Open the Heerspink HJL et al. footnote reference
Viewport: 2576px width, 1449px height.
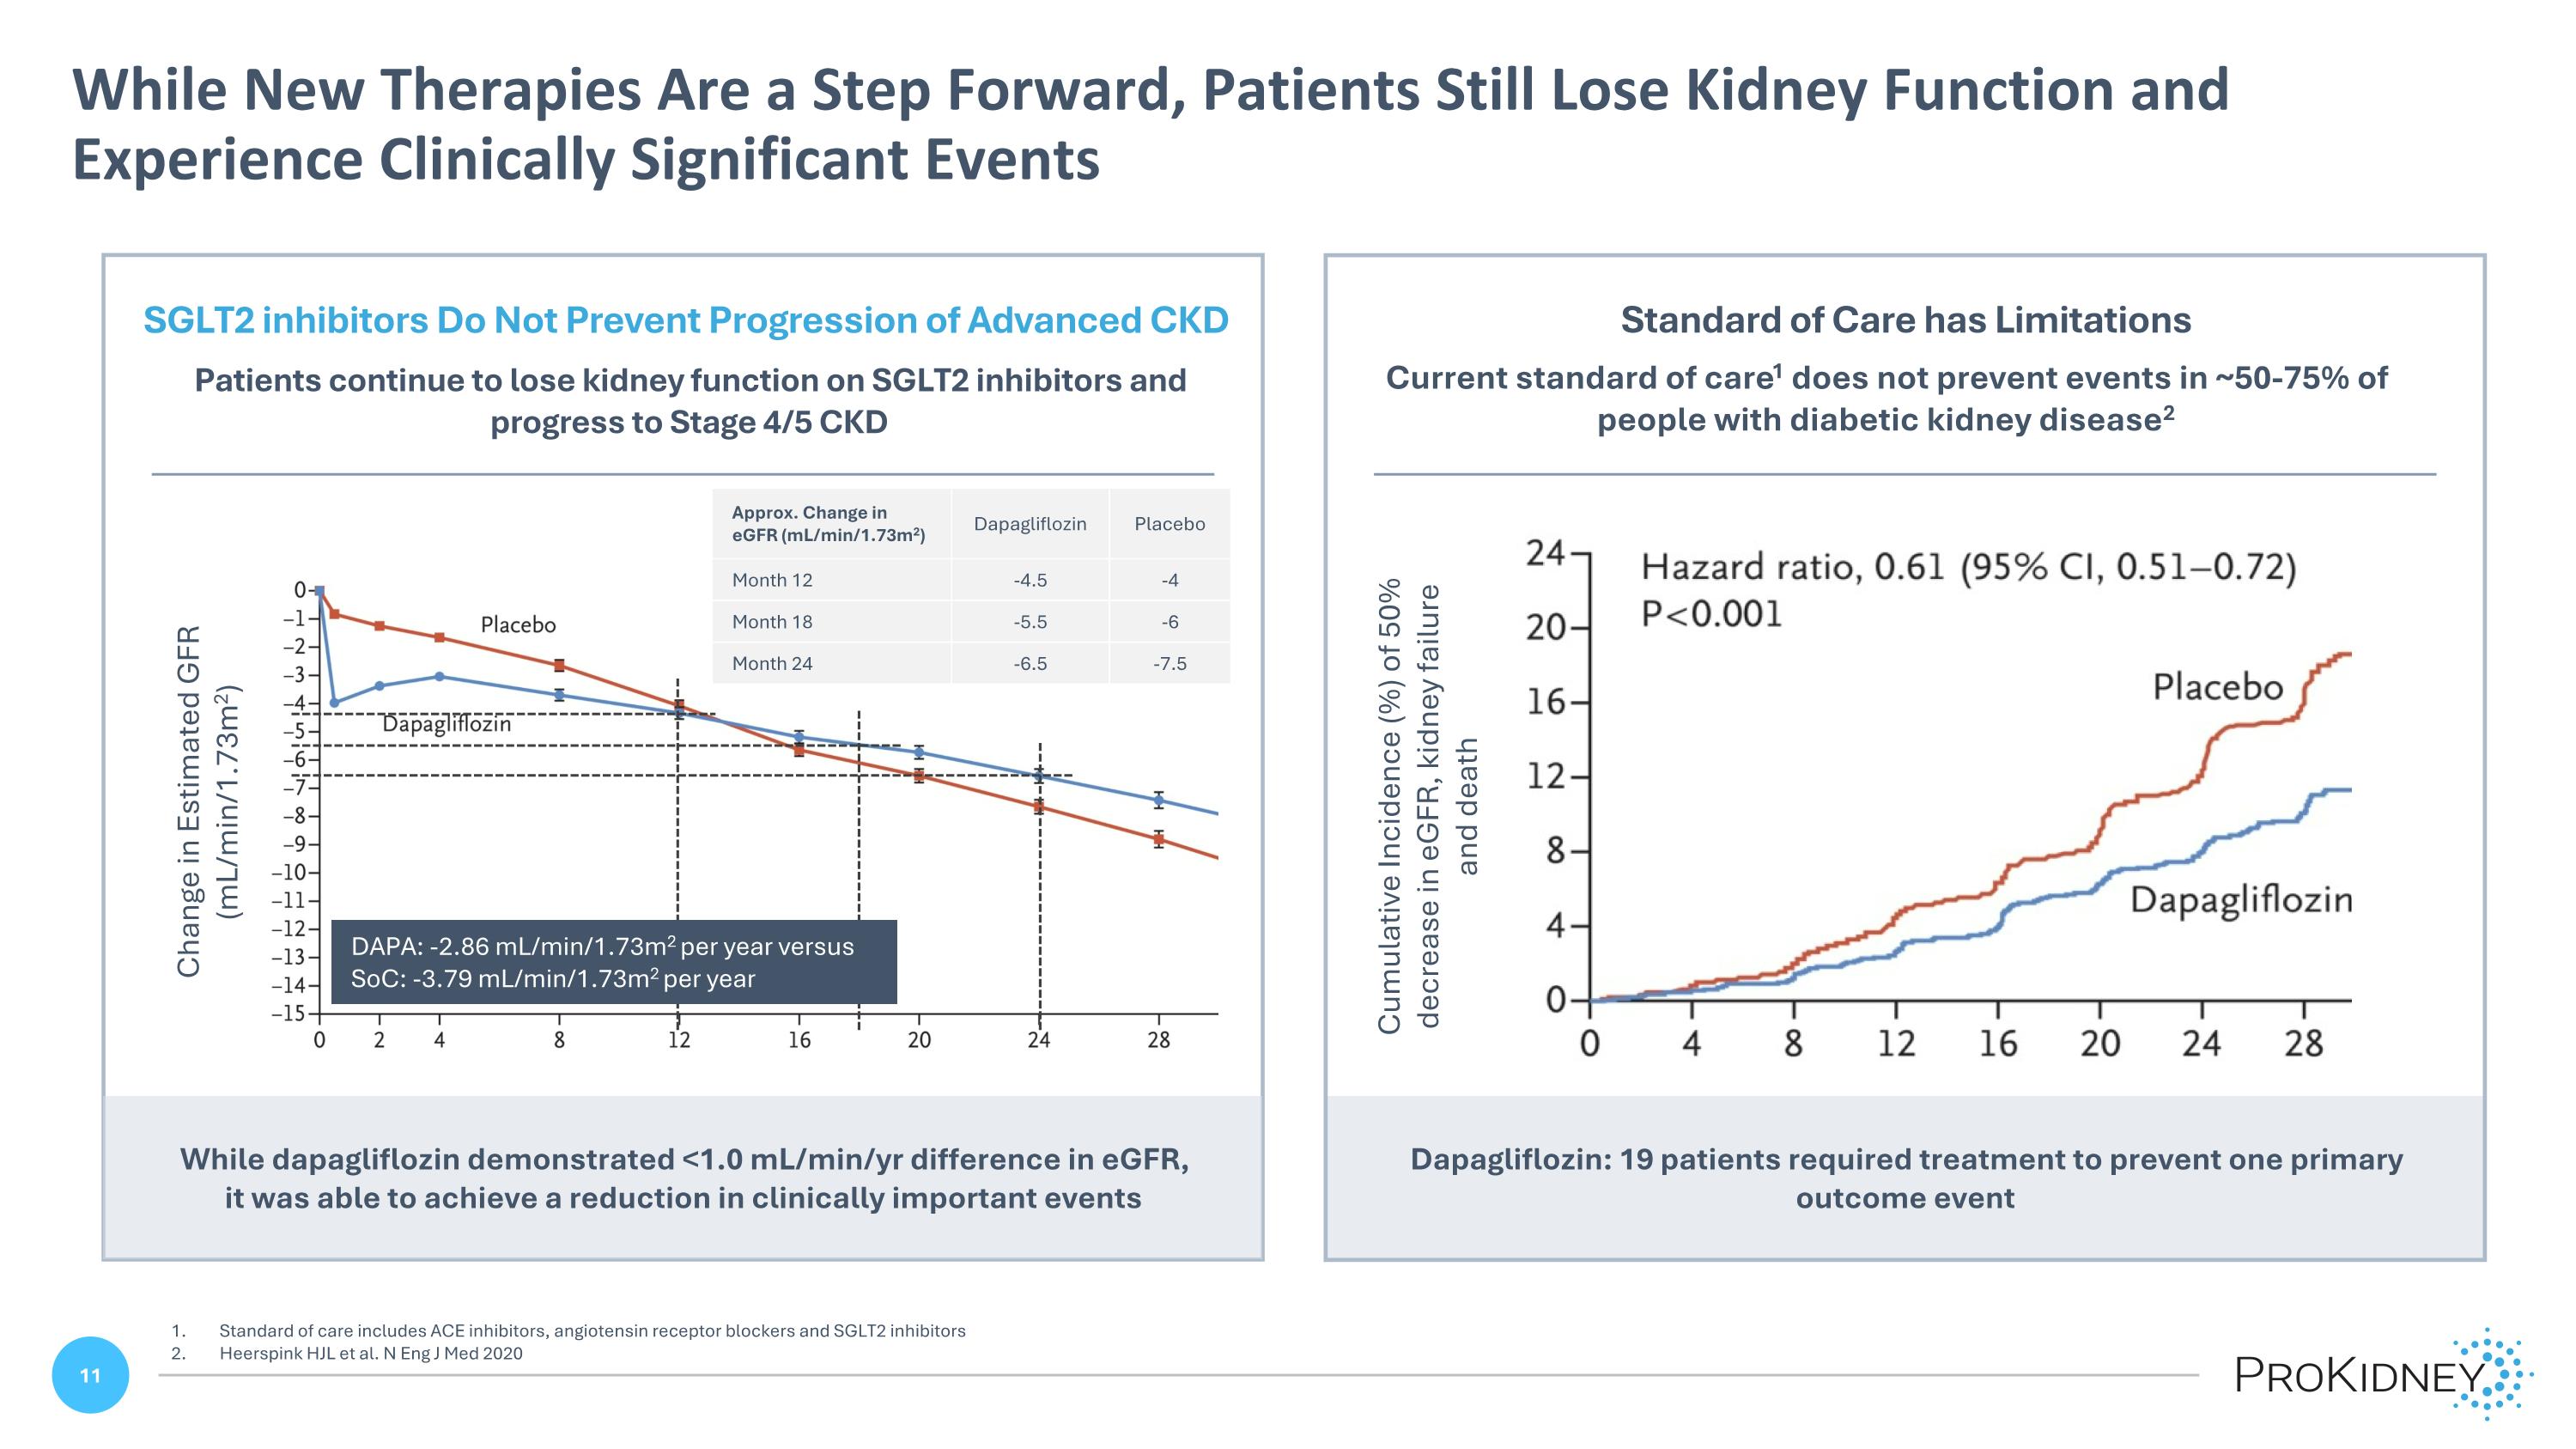pos(370,1354)
